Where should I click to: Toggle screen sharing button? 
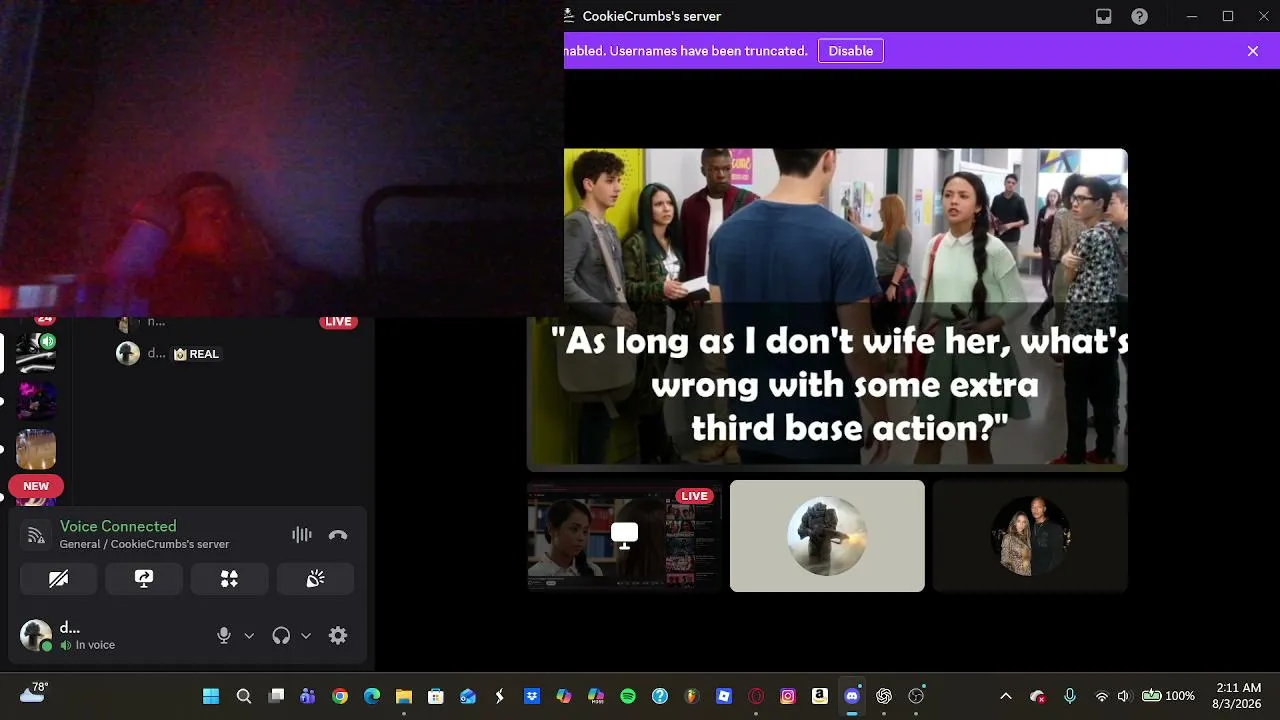144,579
